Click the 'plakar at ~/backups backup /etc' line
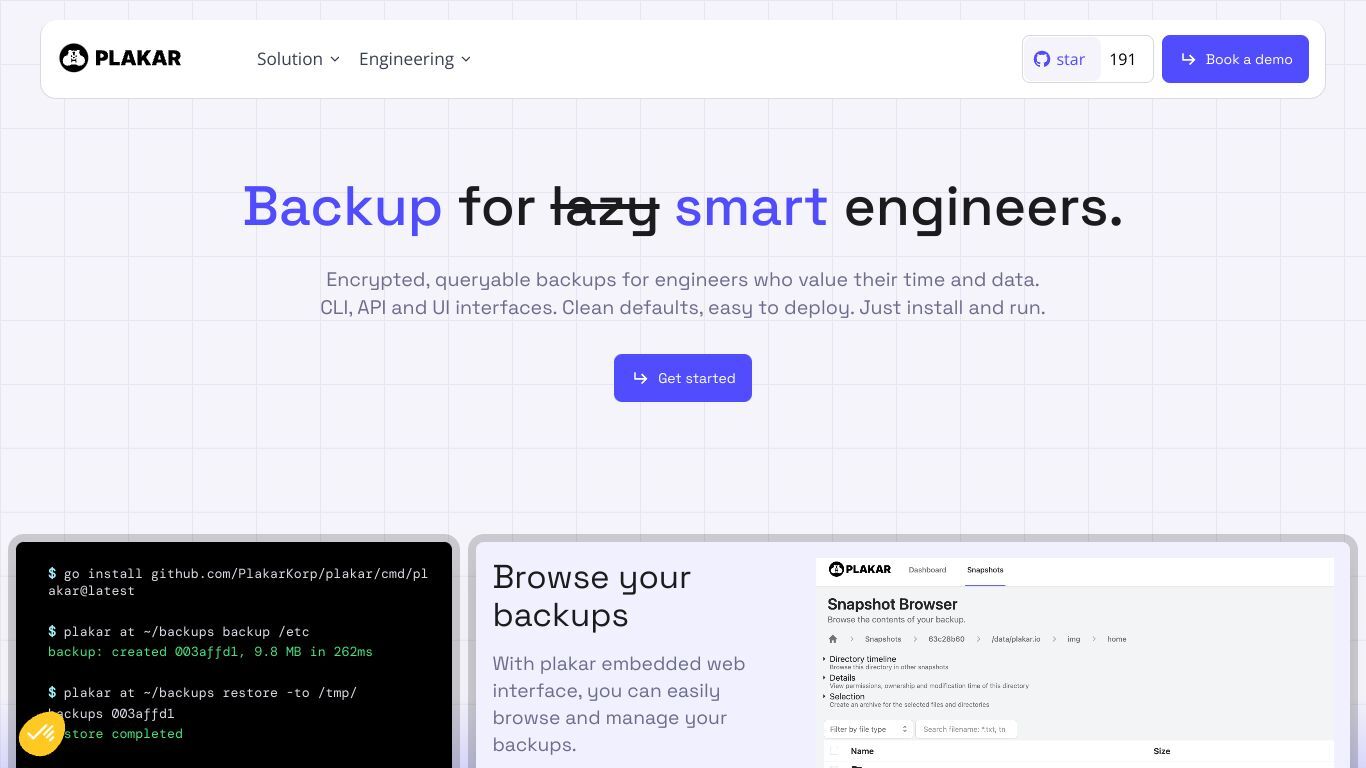This screenshot has height=768, width=1366. [179, 632]
